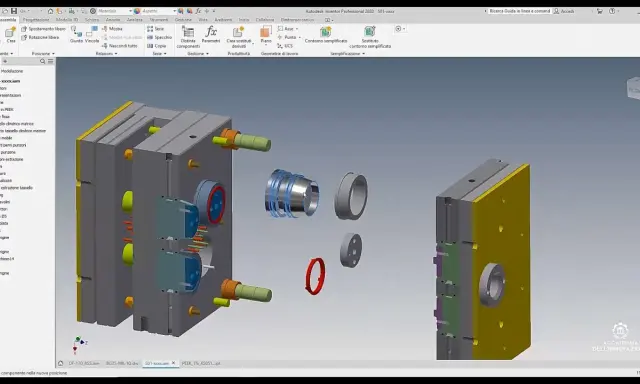Click the browser panel search magnifier icon
This screenshot has width=640, height=384.
click(x=42, y=61)
